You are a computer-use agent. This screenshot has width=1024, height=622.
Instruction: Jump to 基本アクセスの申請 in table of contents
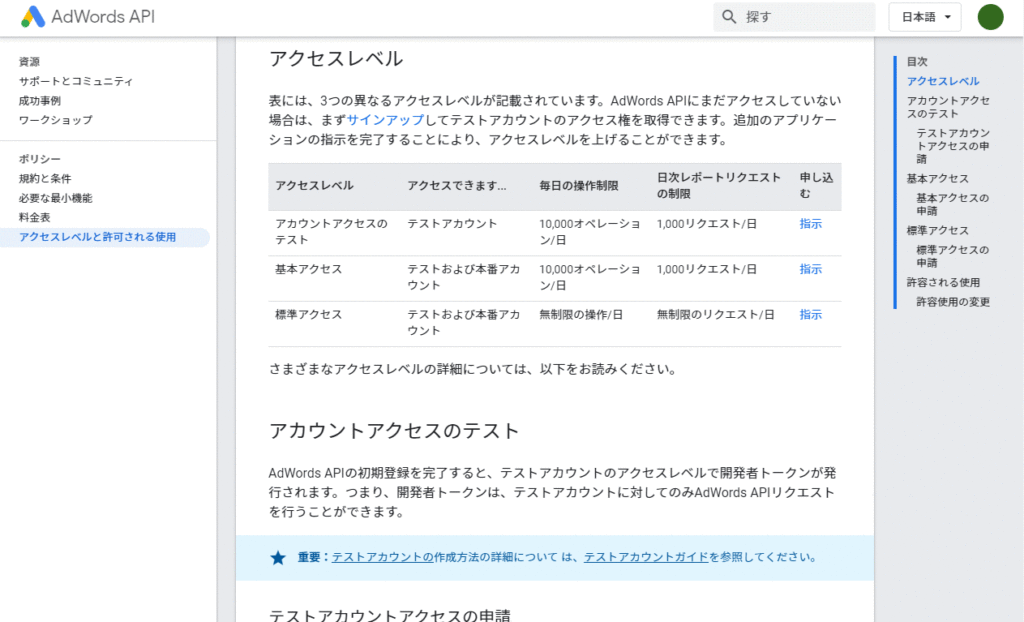pyautogui.click(x=953, y=205)
